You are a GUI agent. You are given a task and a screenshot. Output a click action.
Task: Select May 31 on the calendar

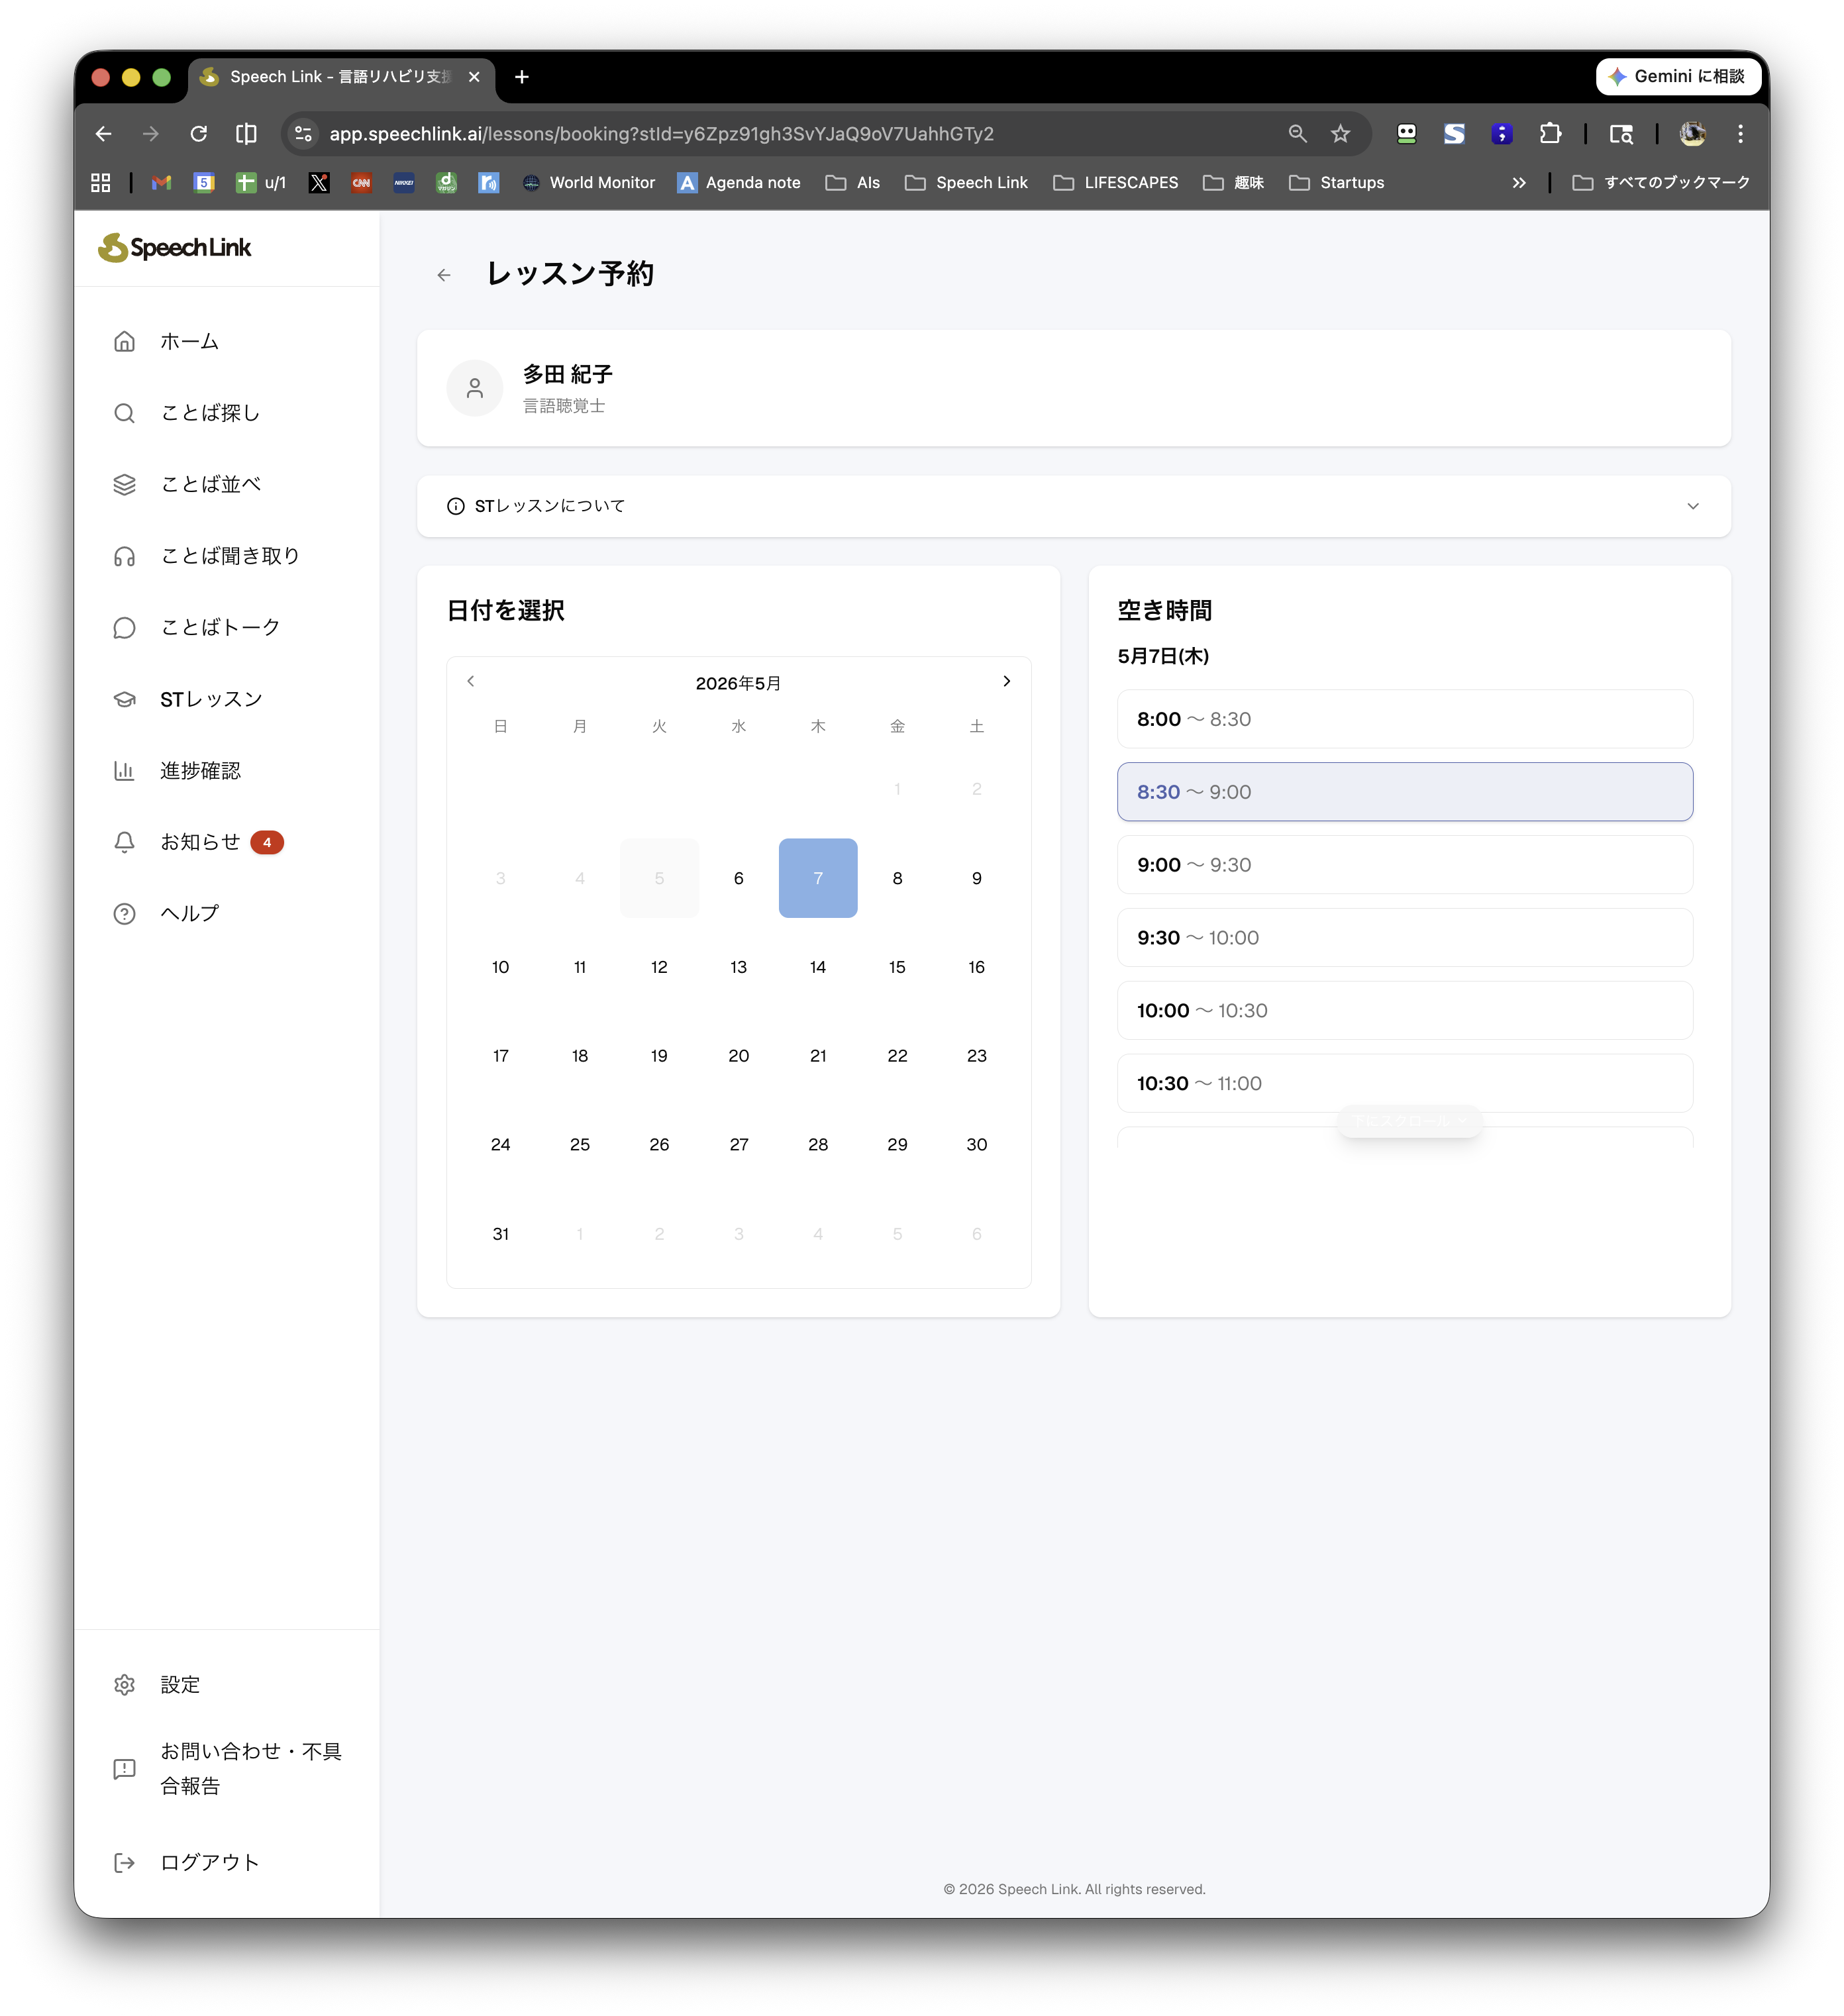[501, 1234]
